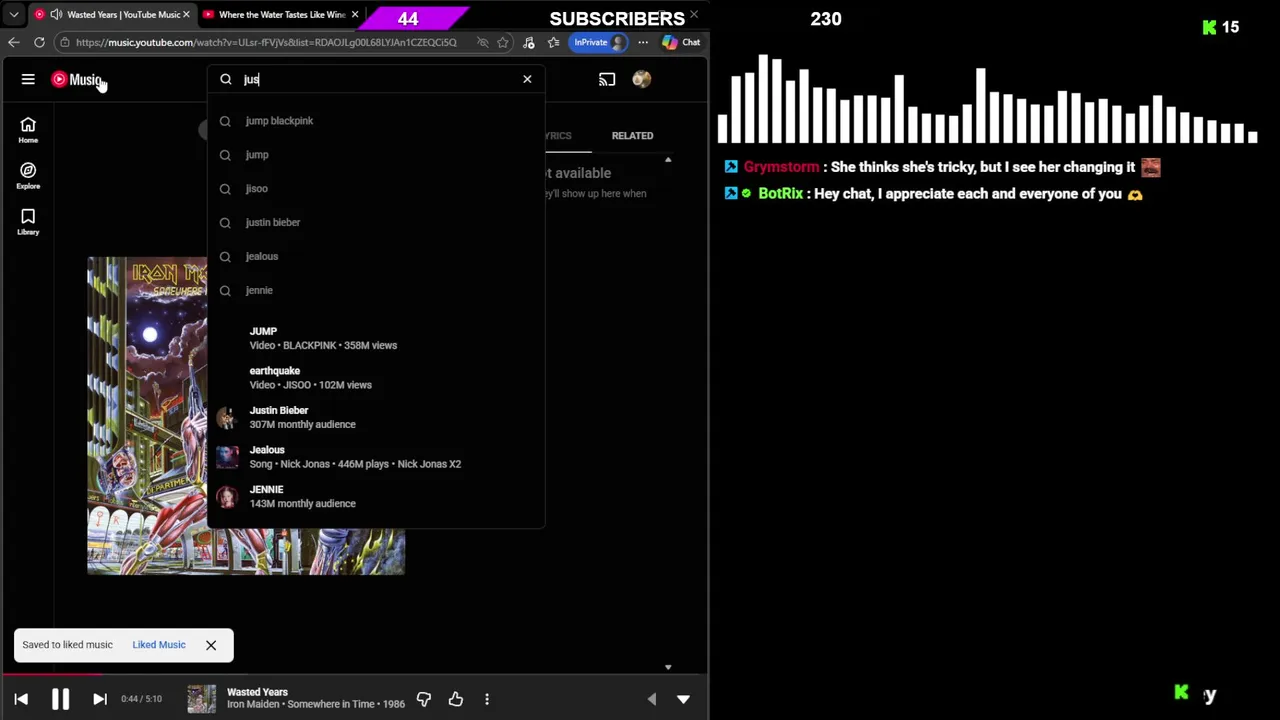The height and width of the screenshot is (720, 1280).
Task: Open tracking prevention eye icon
Action: [483, 42]
